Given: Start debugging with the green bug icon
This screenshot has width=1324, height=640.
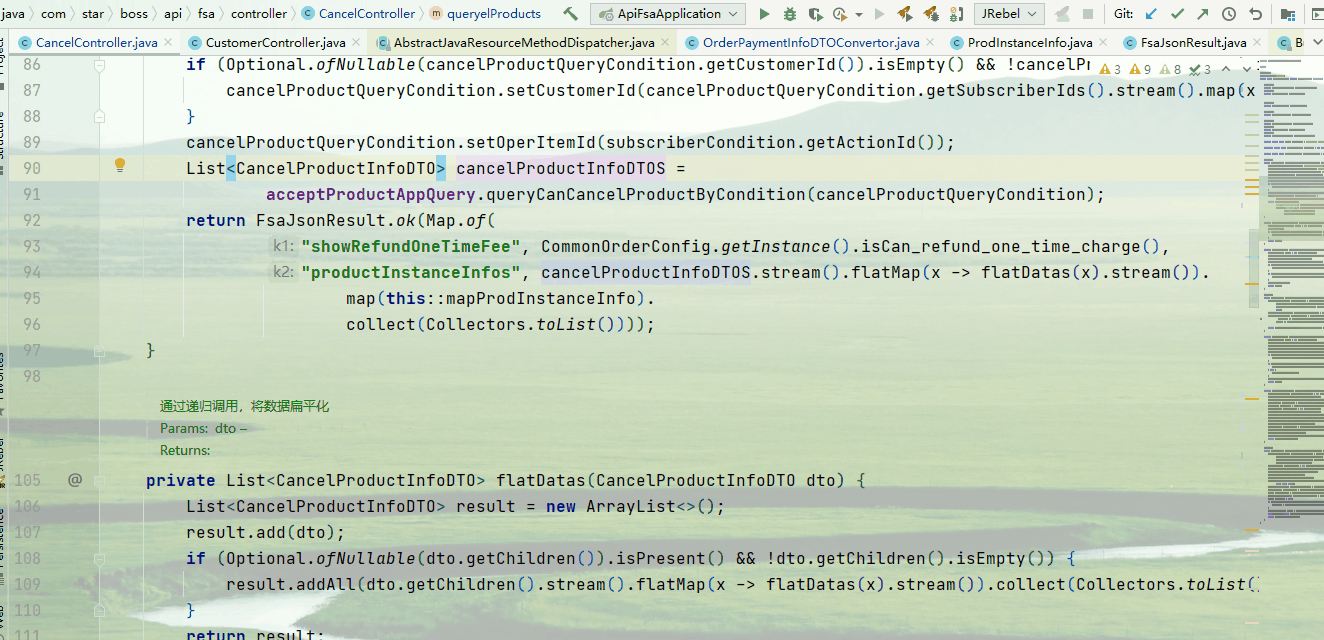Looking at the screenshot, I should click(x=790, y=14).
